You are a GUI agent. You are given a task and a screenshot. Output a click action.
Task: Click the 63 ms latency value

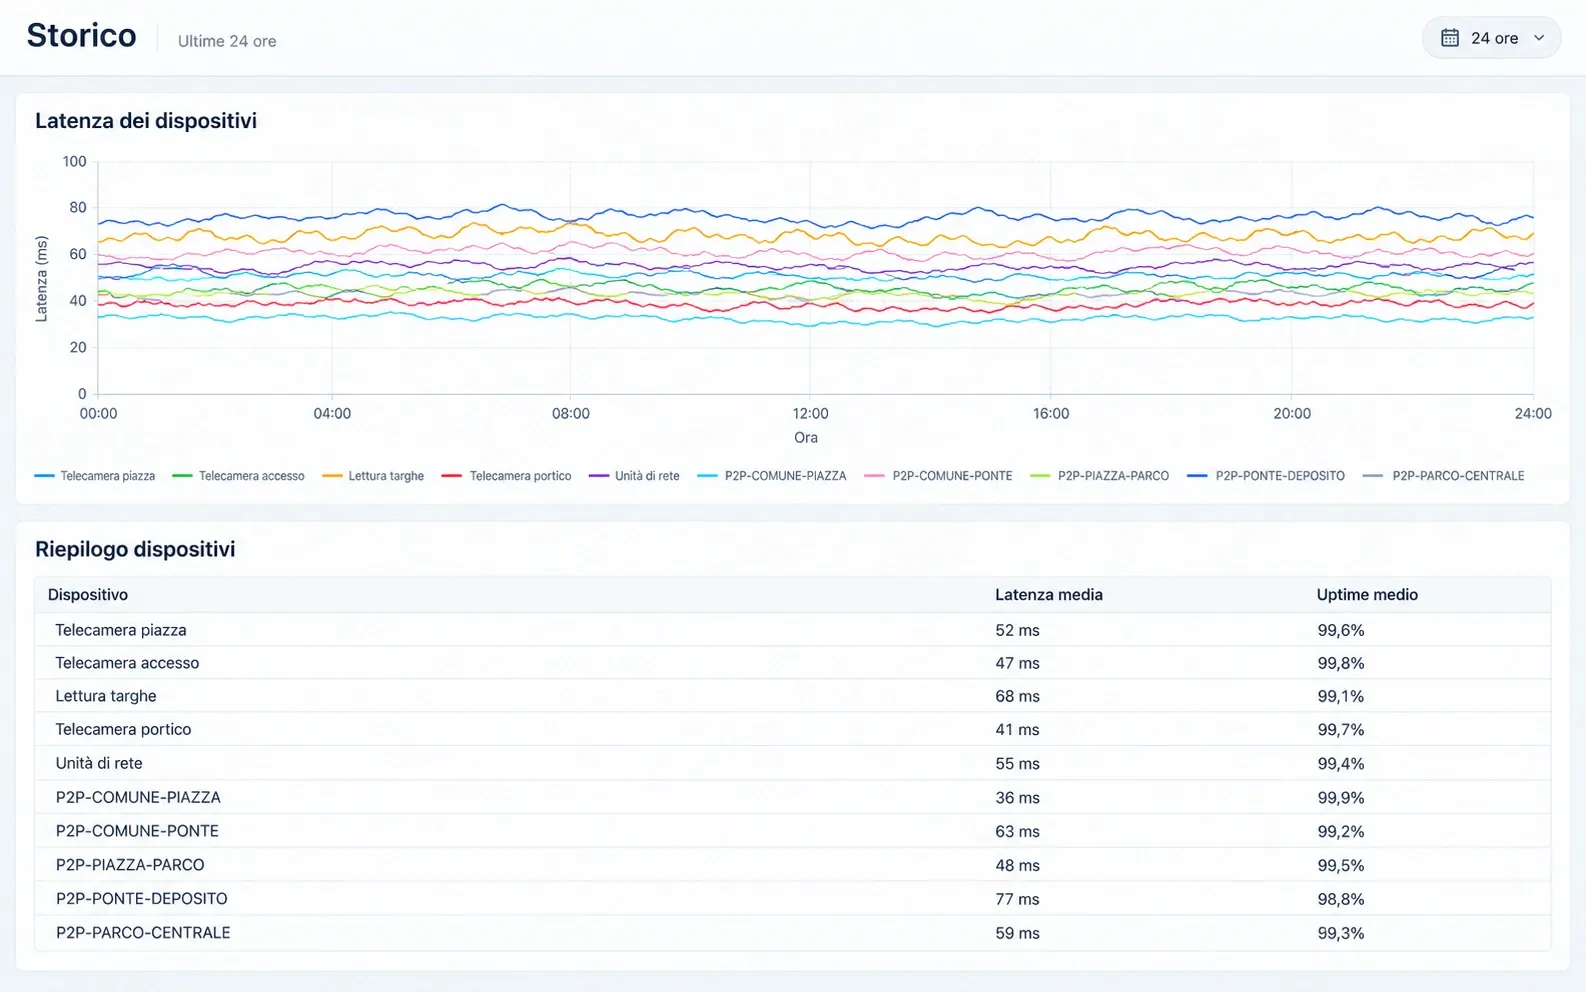point(1017,832)
